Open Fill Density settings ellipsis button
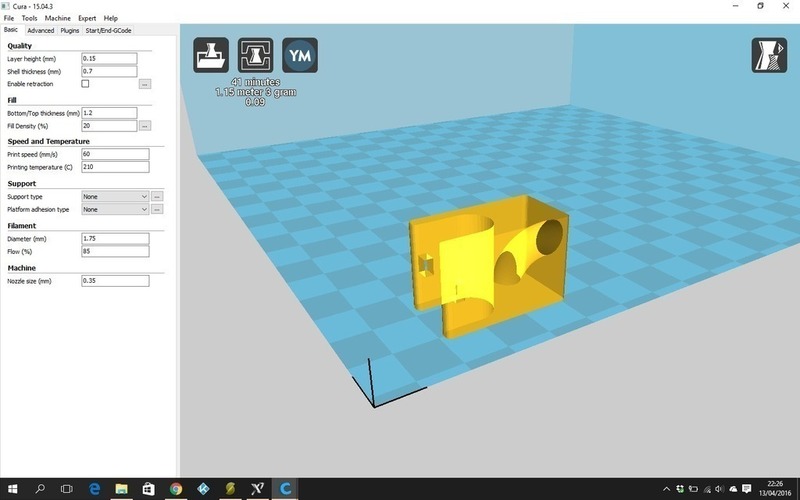 coord(145,126)
